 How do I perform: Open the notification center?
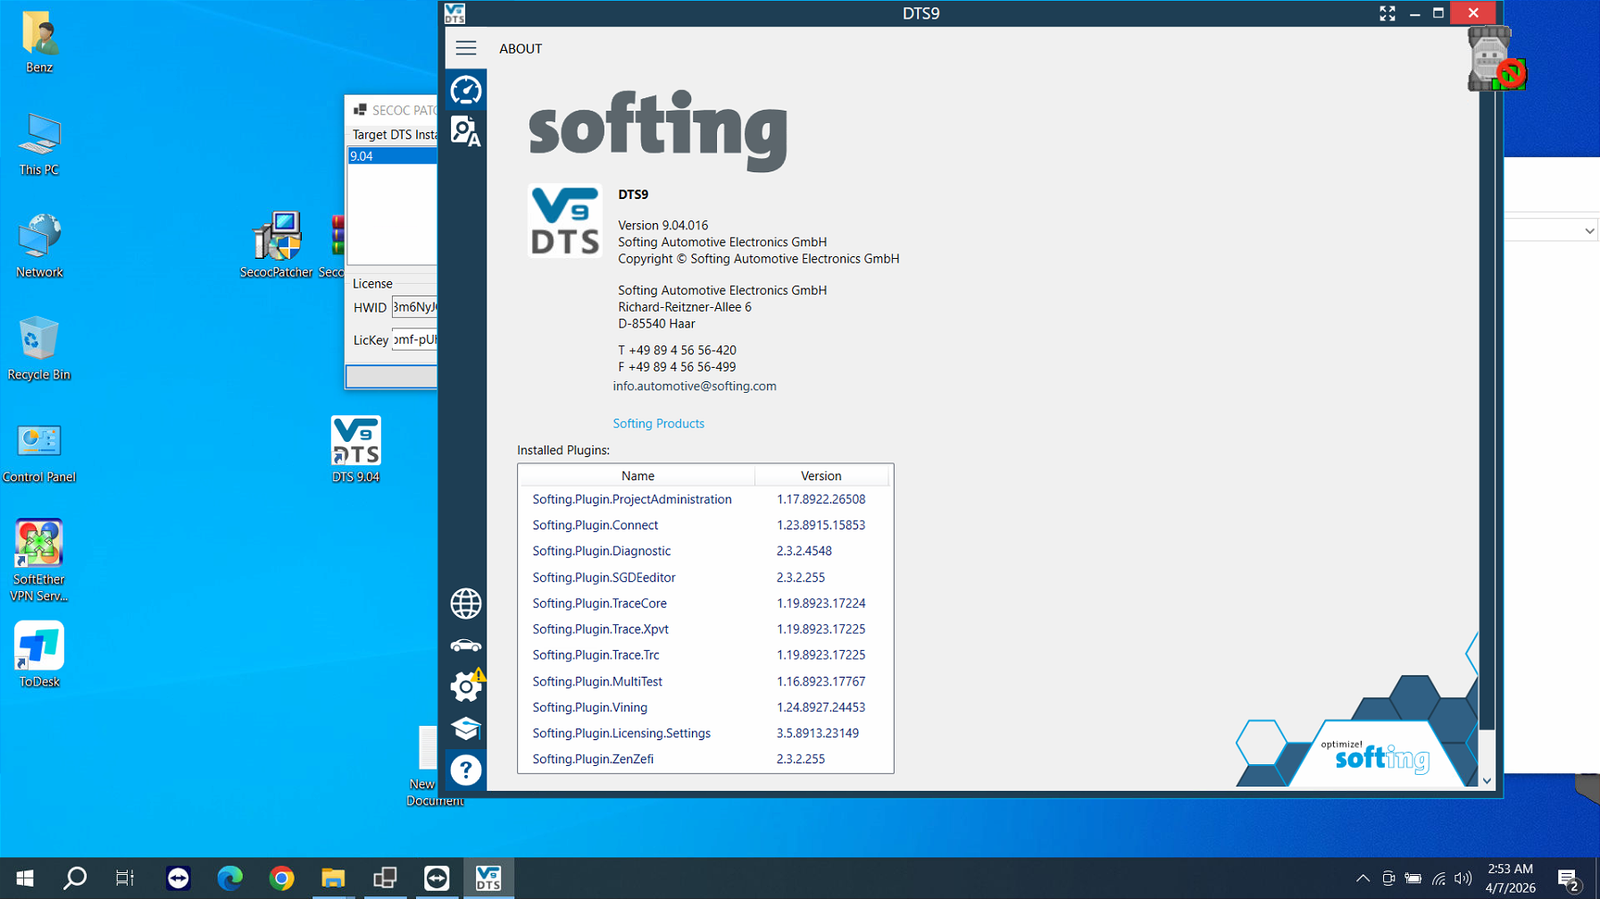pos(1568,879)
